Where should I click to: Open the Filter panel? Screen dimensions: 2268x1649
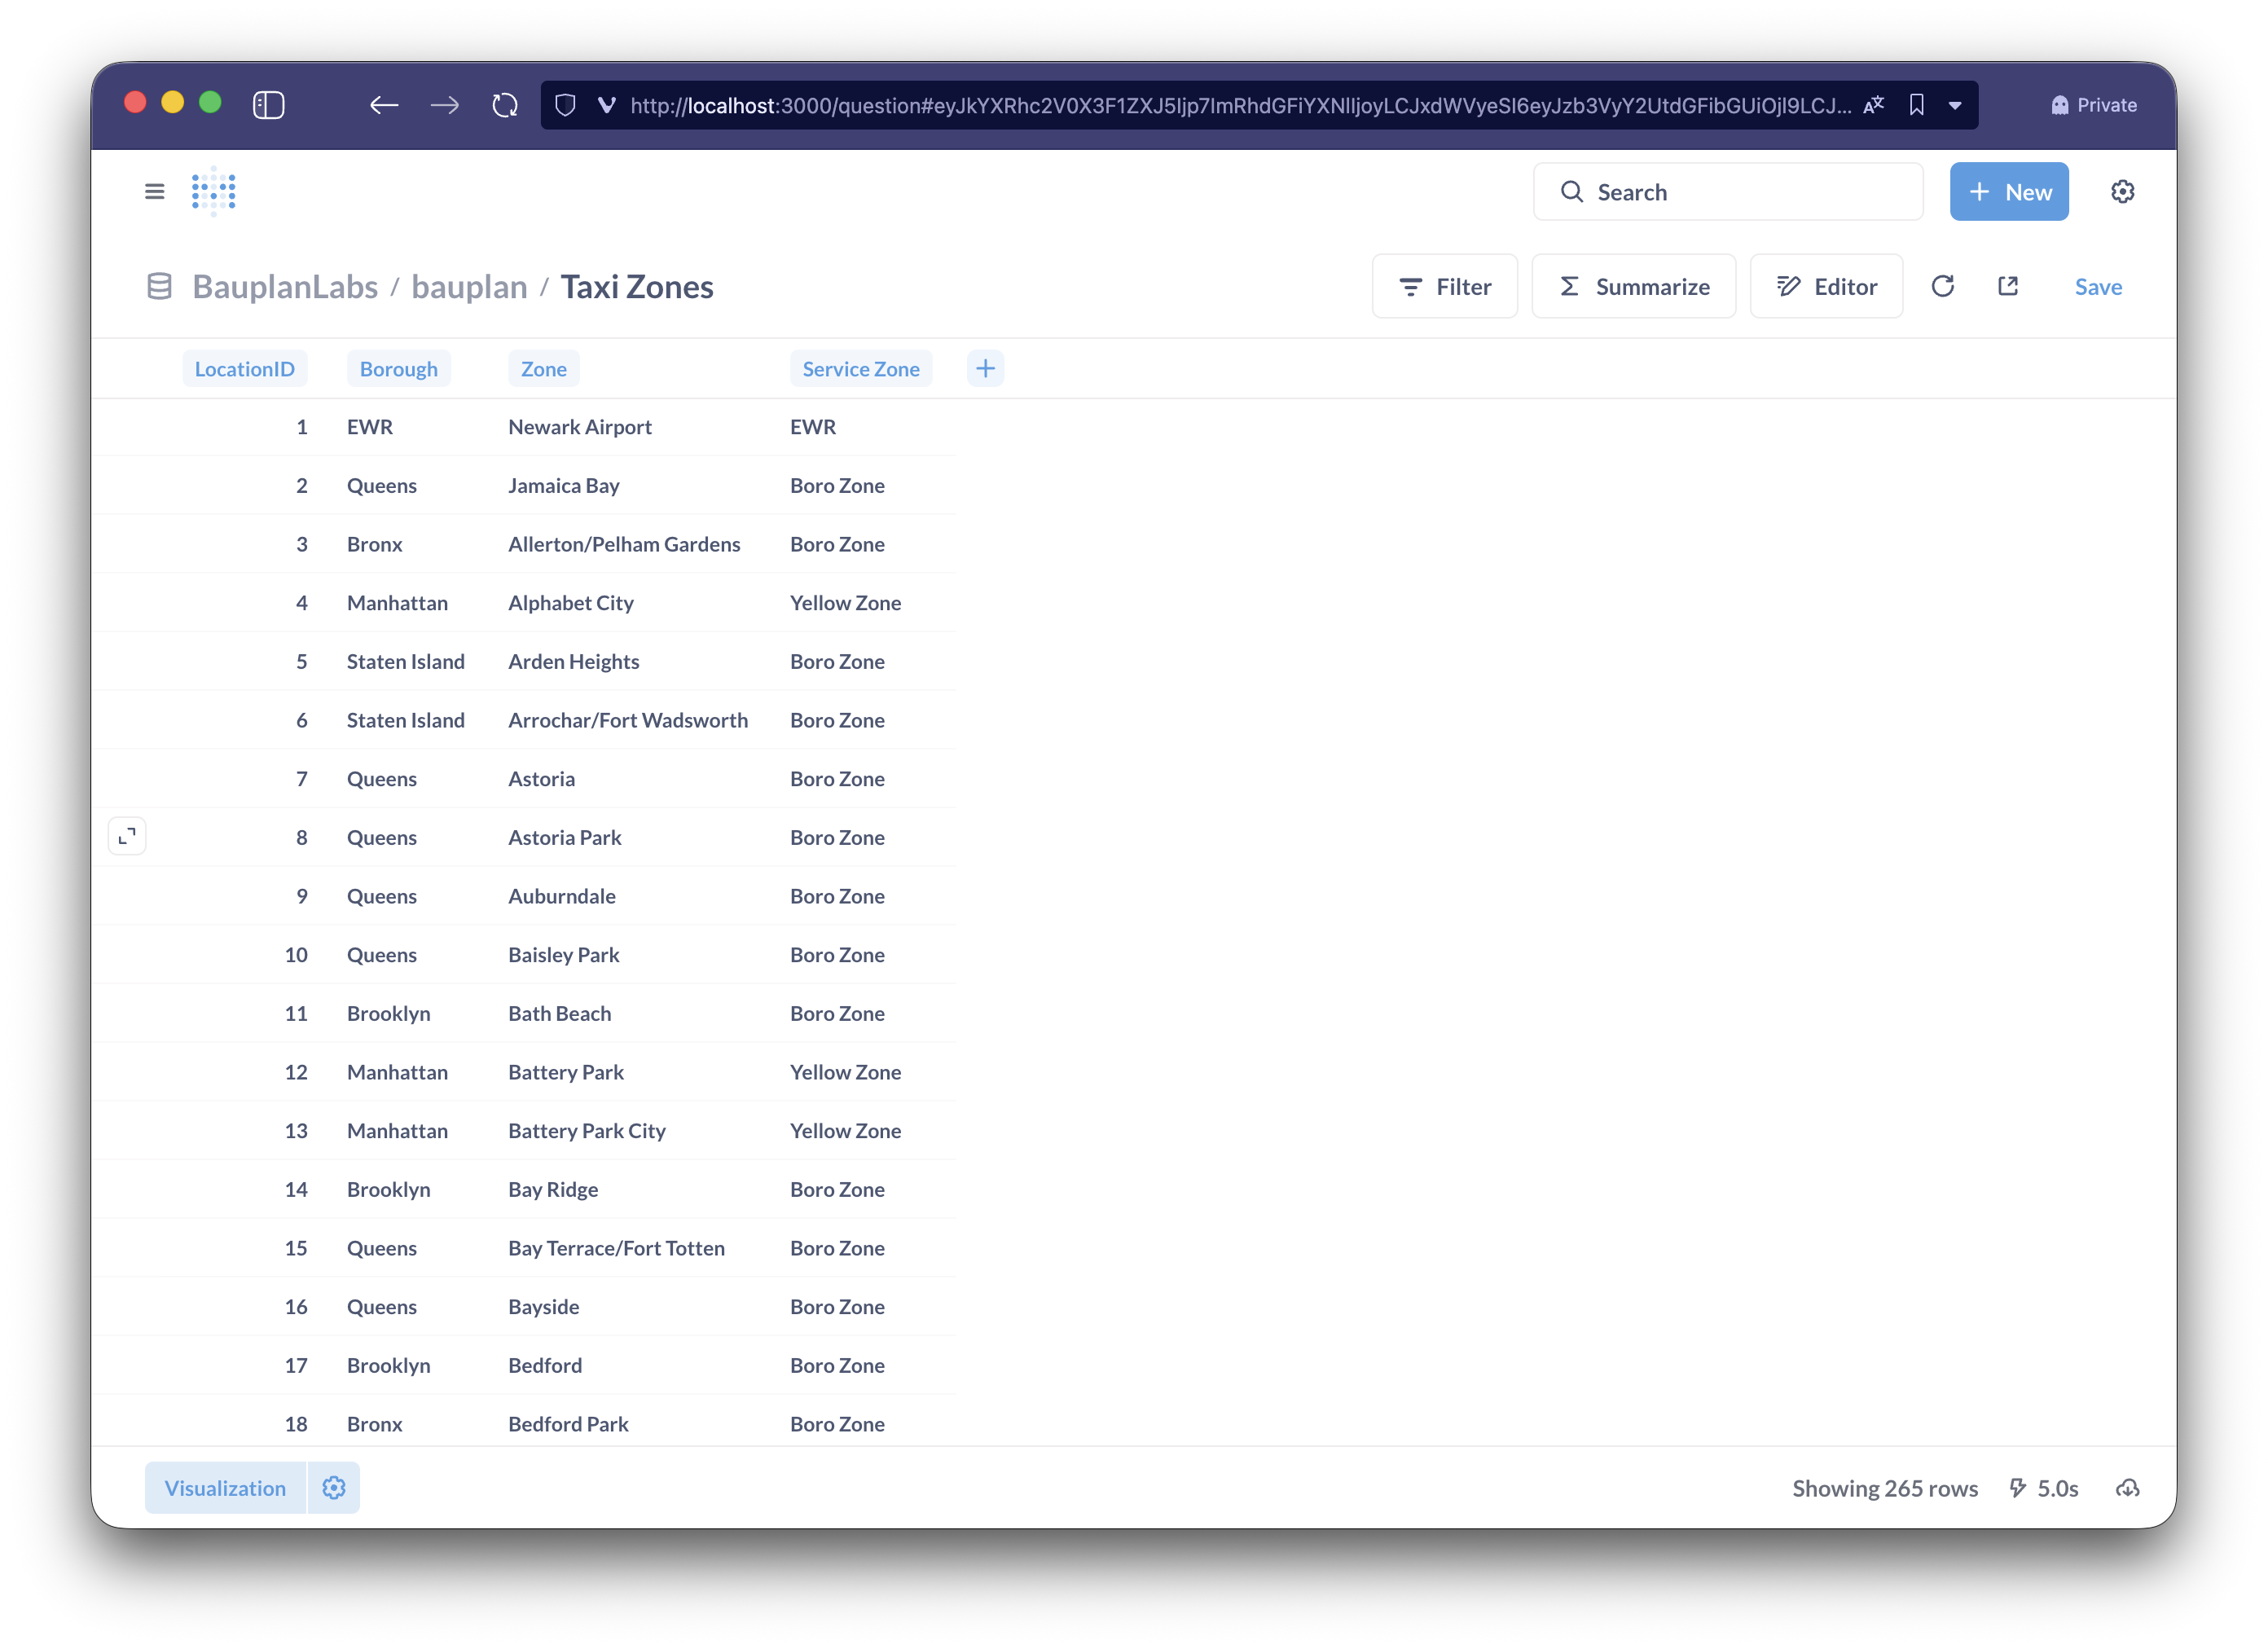point(1444,287)
